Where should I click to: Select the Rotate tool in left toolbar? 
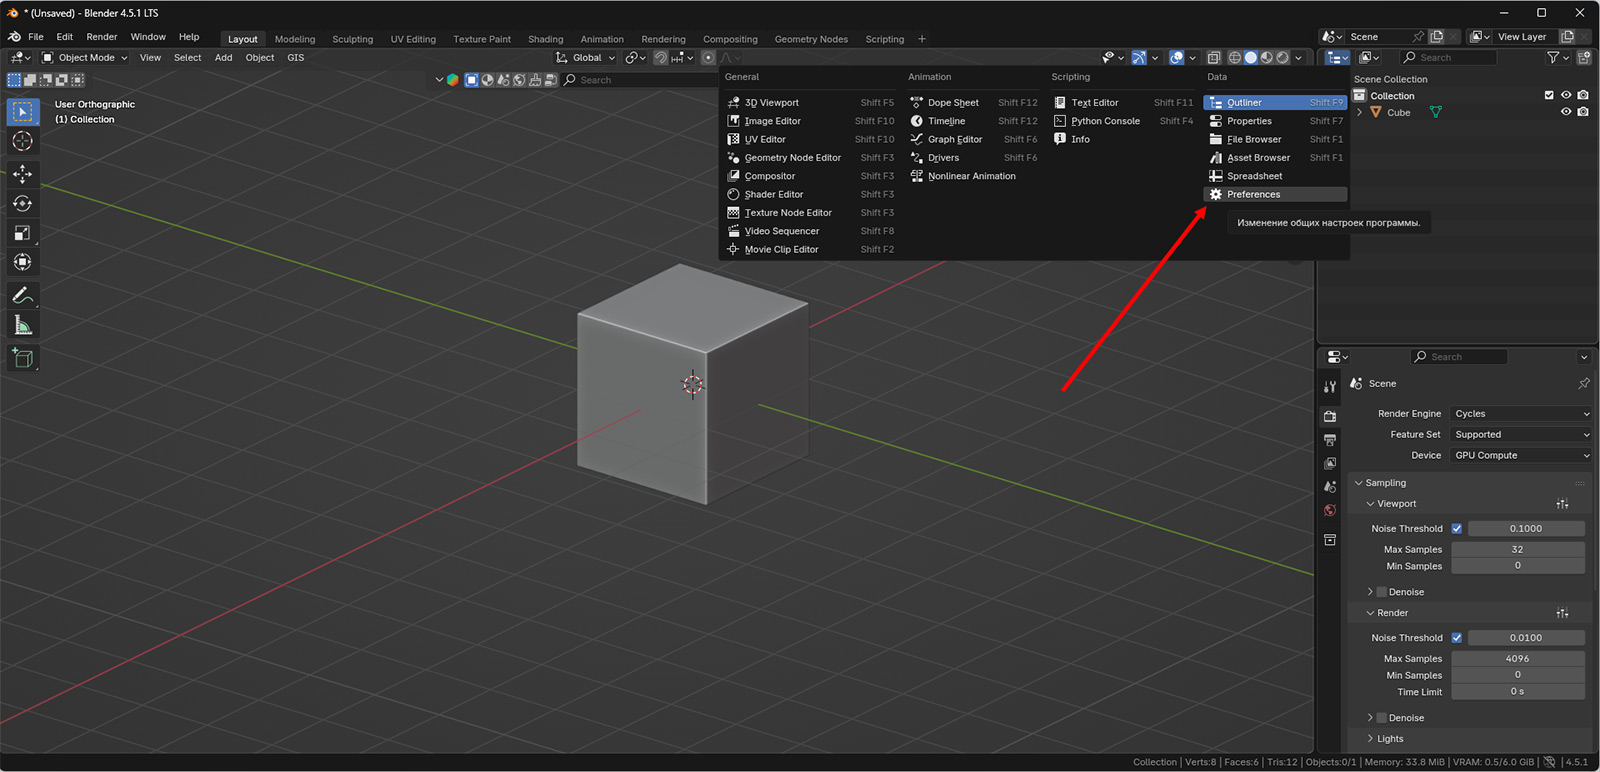tap(22, 204)
